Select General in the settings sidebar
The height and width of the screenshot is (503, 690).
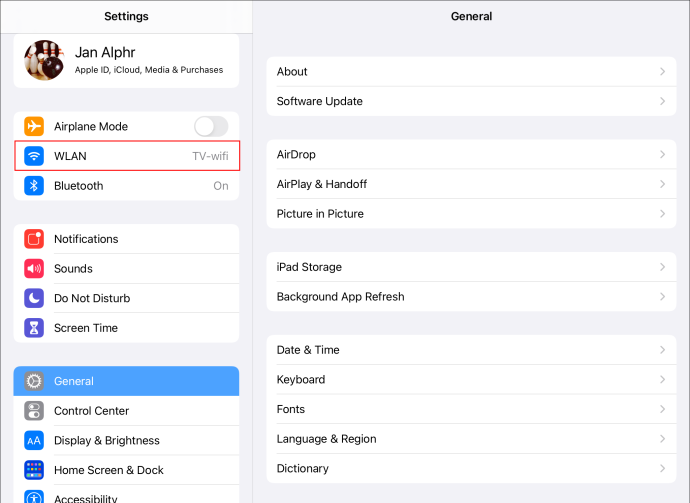(x=126, y=381)
